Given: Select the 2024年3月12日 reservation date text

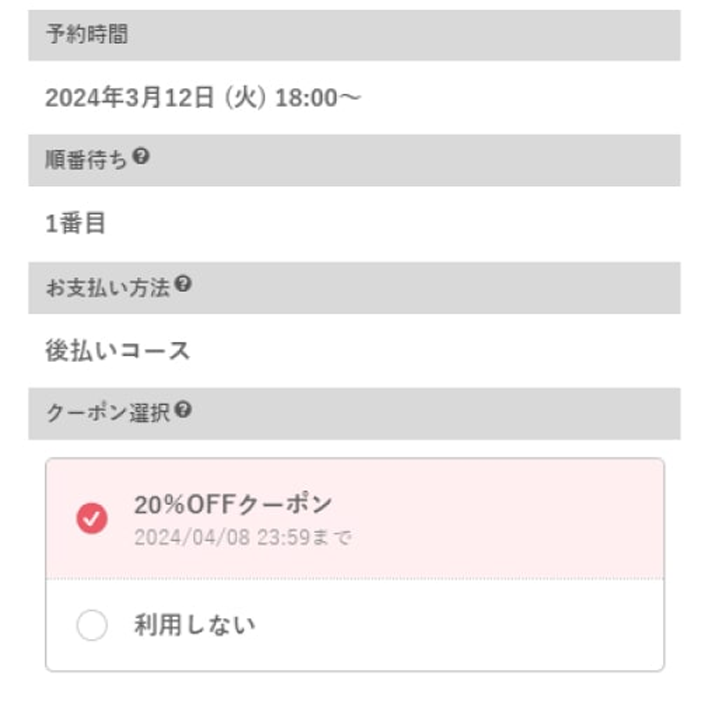Looking at the screenshot, I should click(130, 97).
